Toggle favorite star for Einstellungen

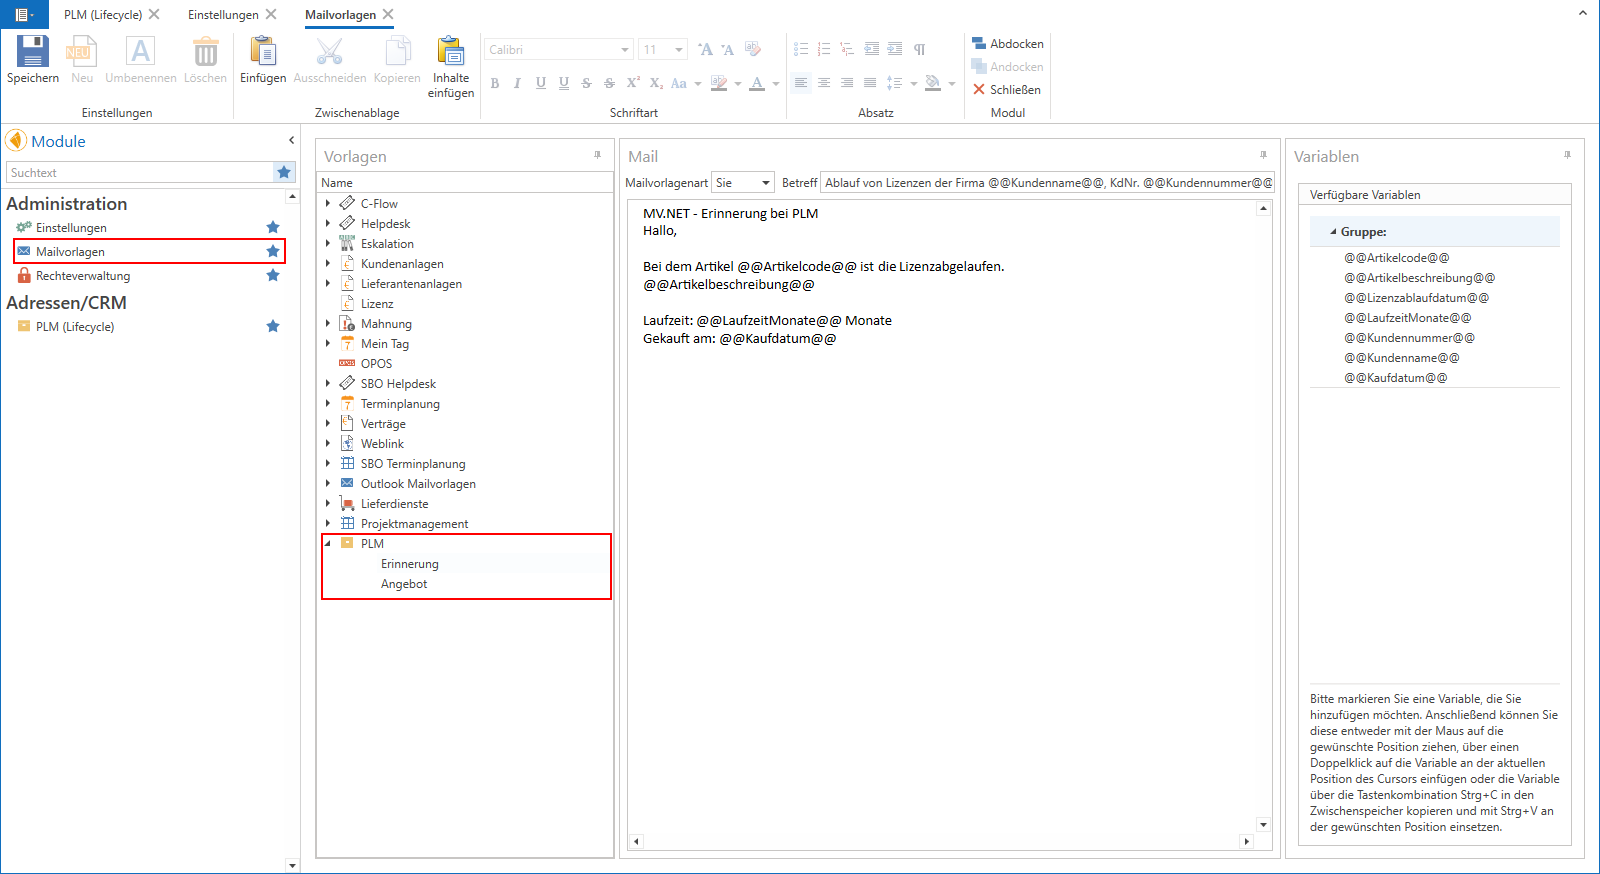pos(273,227)
